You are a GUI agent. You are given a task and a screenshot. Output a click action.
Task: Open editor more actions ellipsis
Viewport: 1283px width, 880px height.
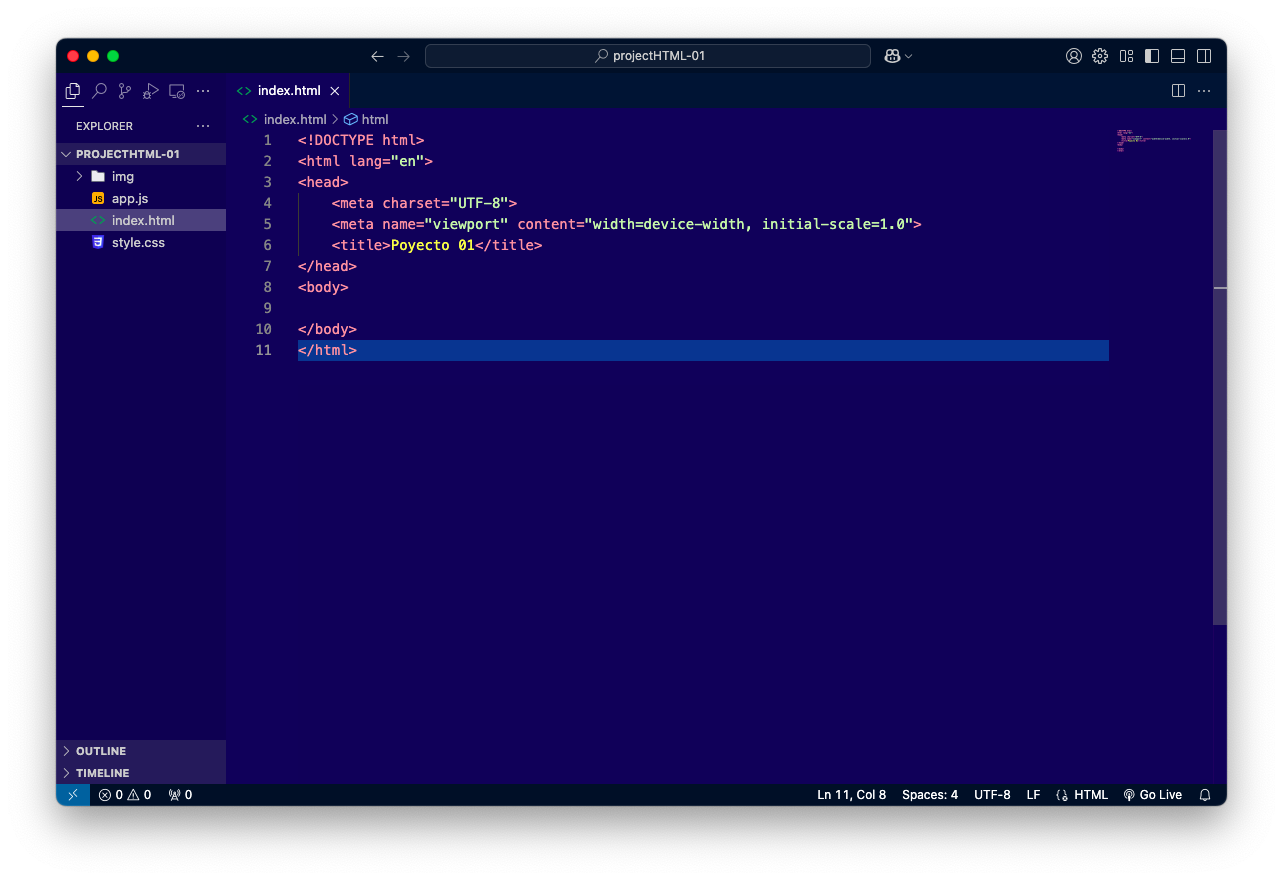1204,91
